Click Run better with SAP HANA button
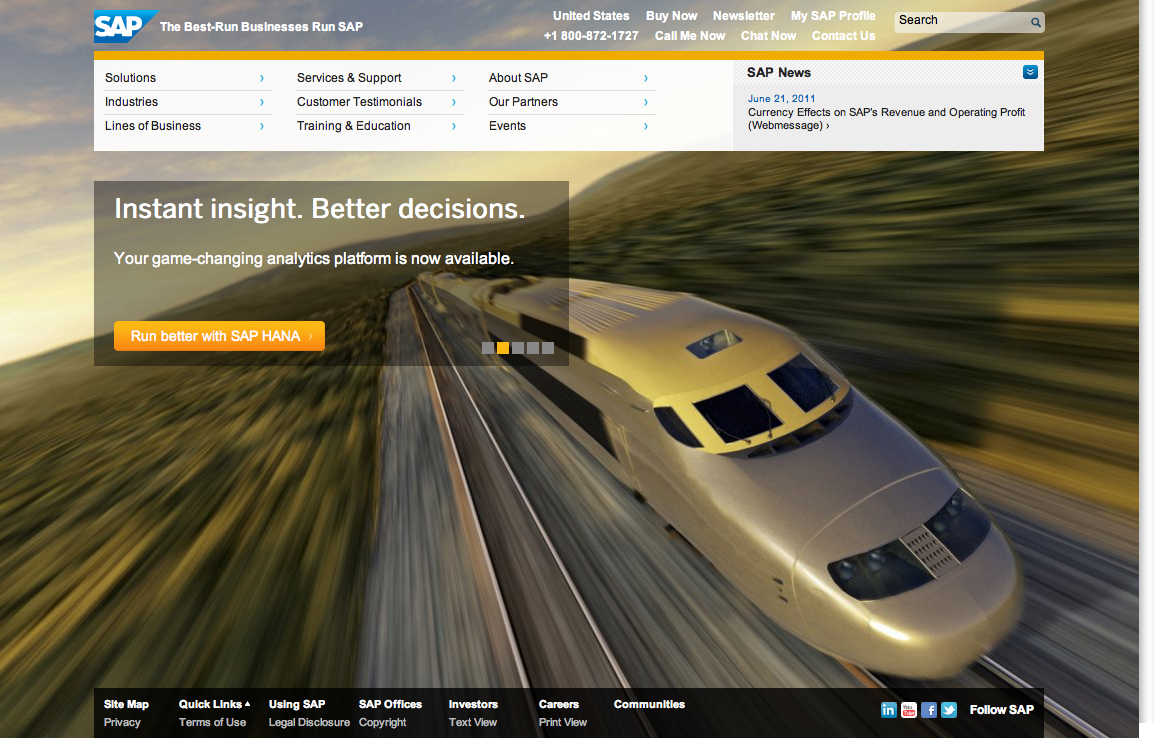 pyautogui.click(x=219, y=336)
